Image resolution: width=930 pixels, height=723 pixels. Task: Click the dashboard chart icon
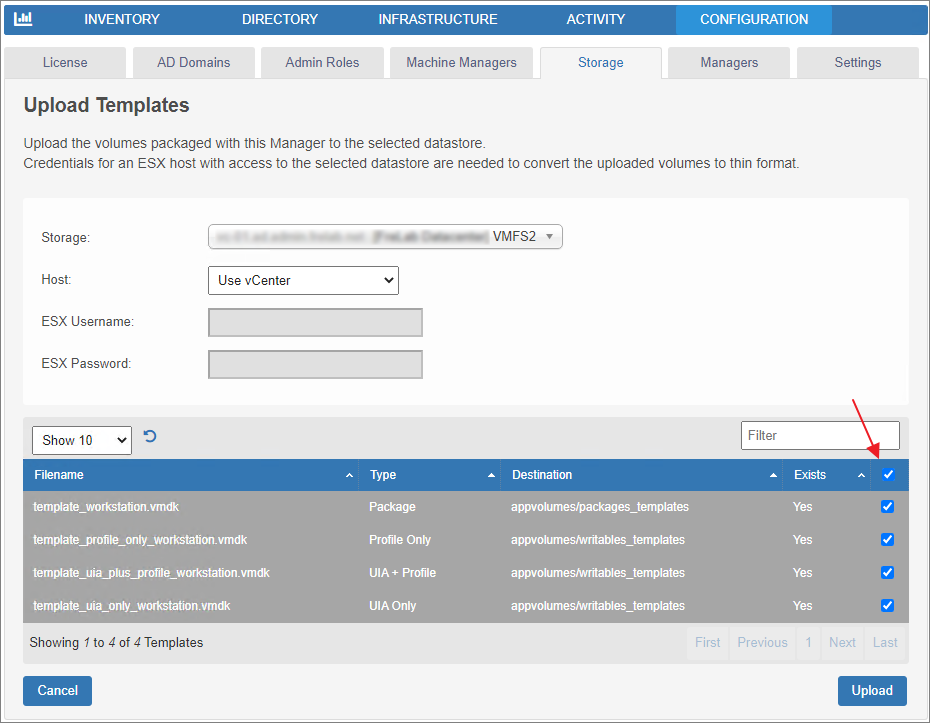click(x=23, y=19)
